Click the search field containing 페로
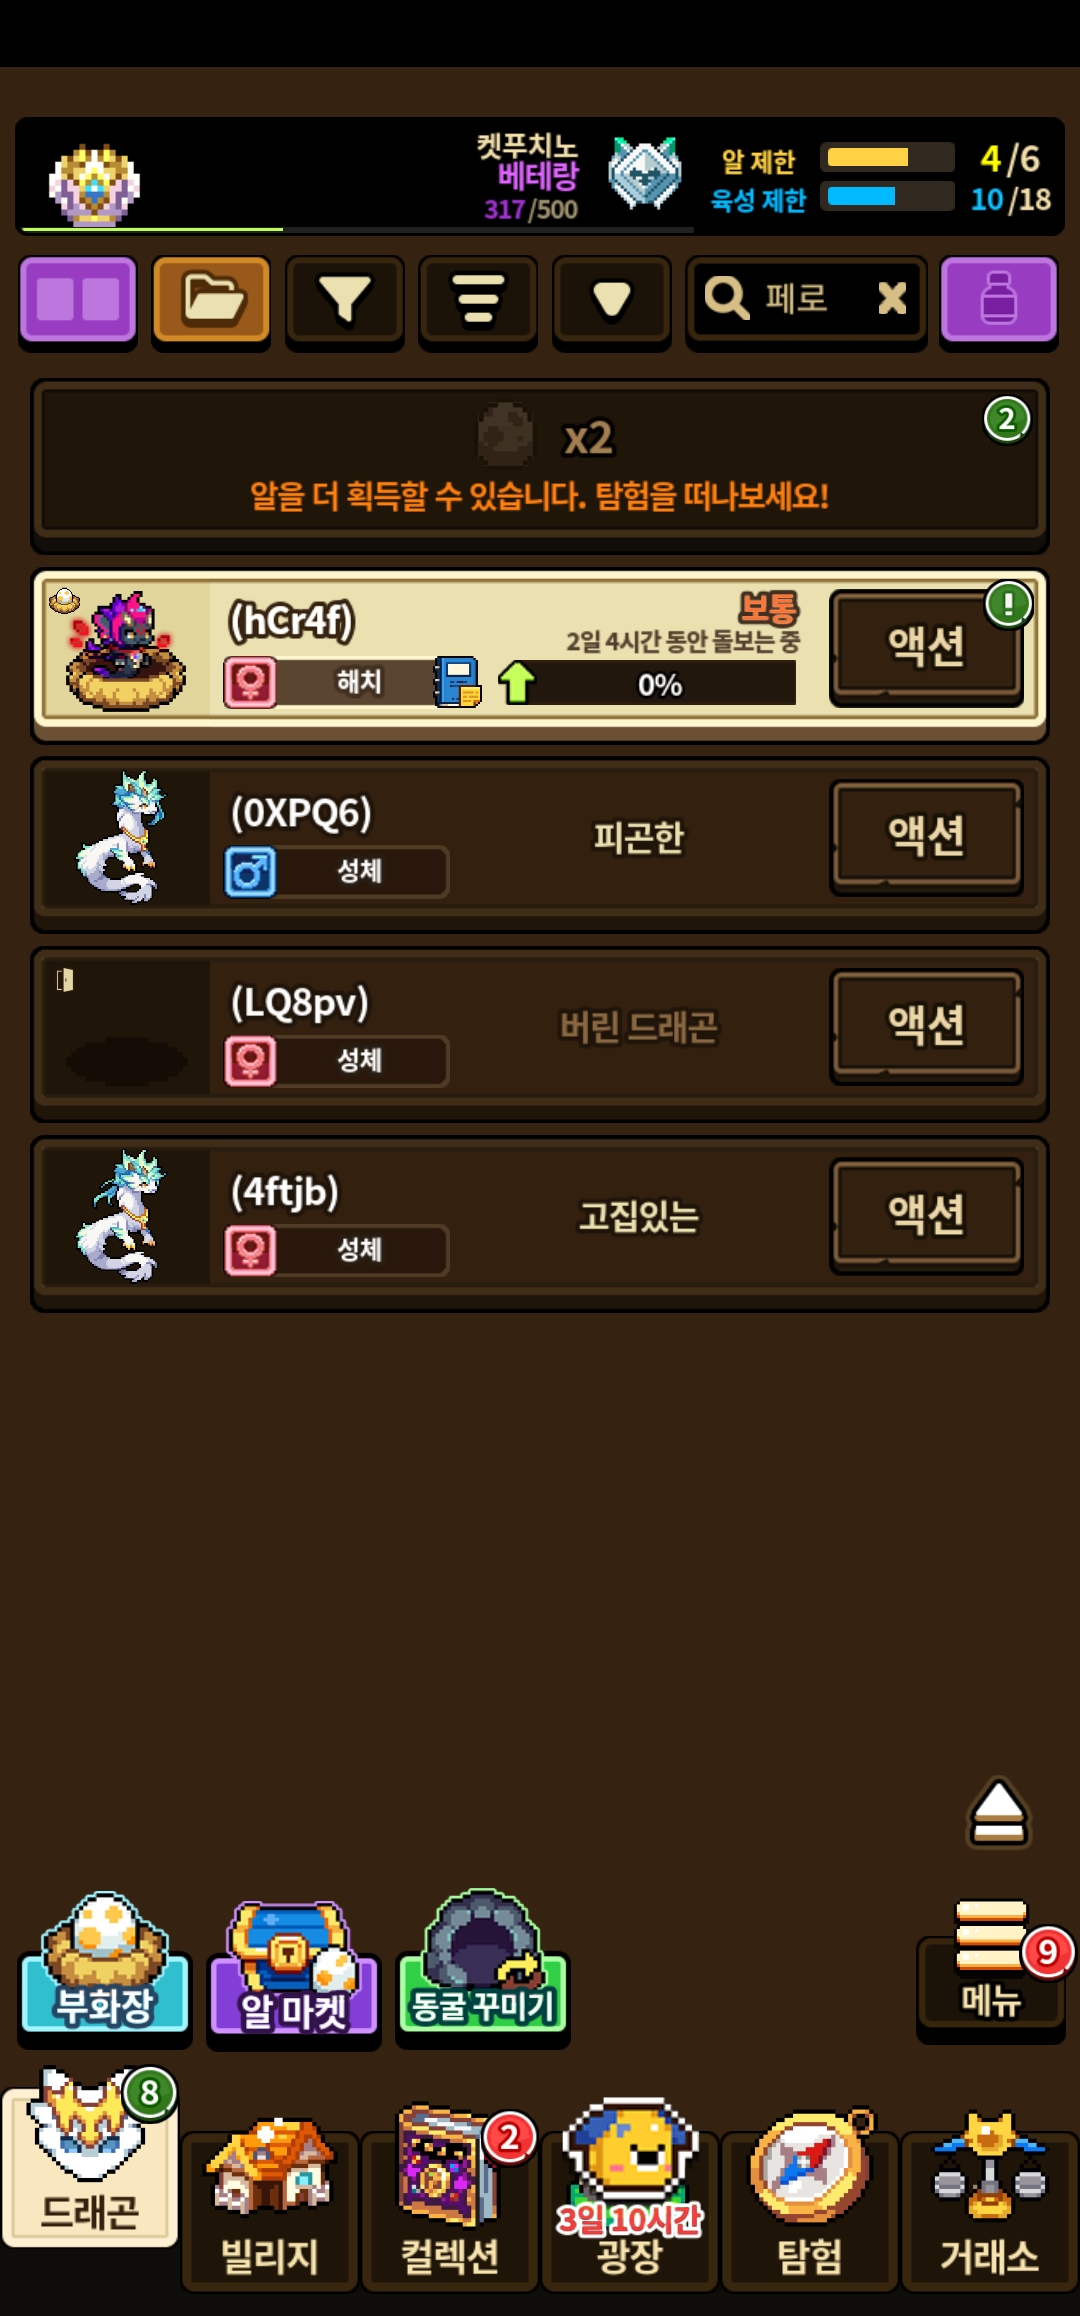The width and height of the screenshot is (1080, 2316). pyautogui.click(x=806, y=300)
